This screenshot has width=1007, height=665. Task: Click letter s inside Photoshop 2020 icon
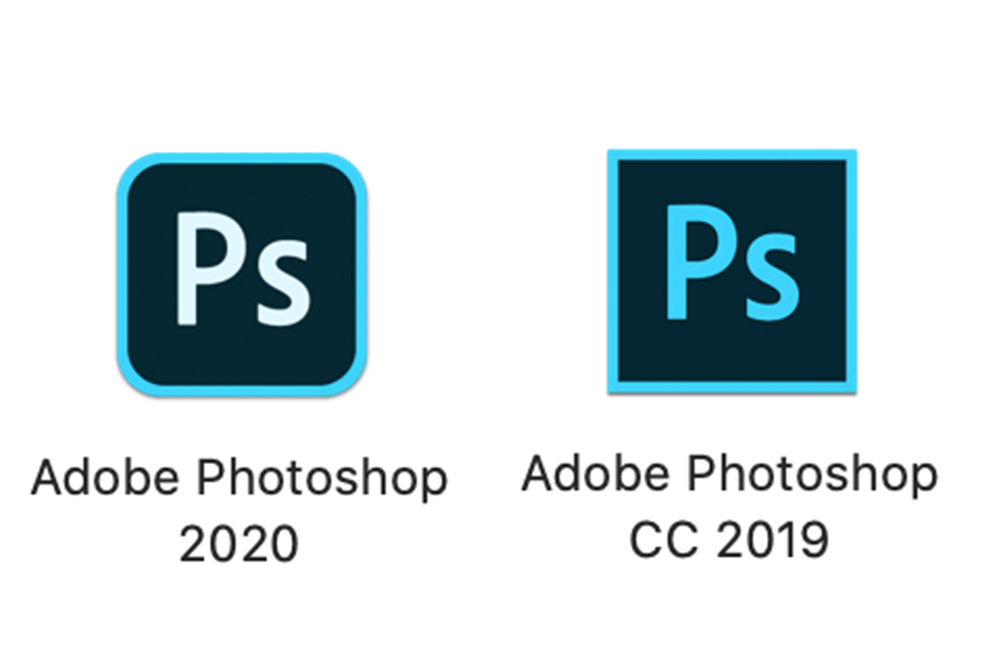click(283, 283)
